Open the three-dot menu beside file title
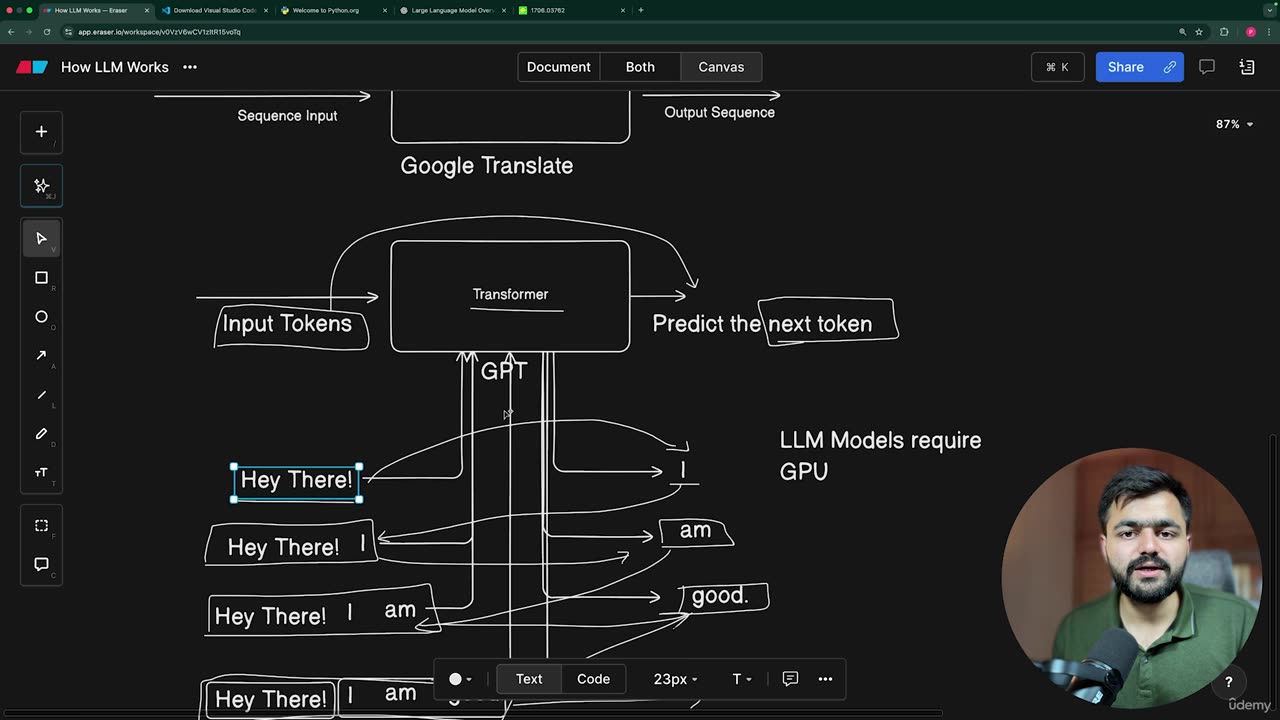1280x720 pixels. (x=190, y=67)
